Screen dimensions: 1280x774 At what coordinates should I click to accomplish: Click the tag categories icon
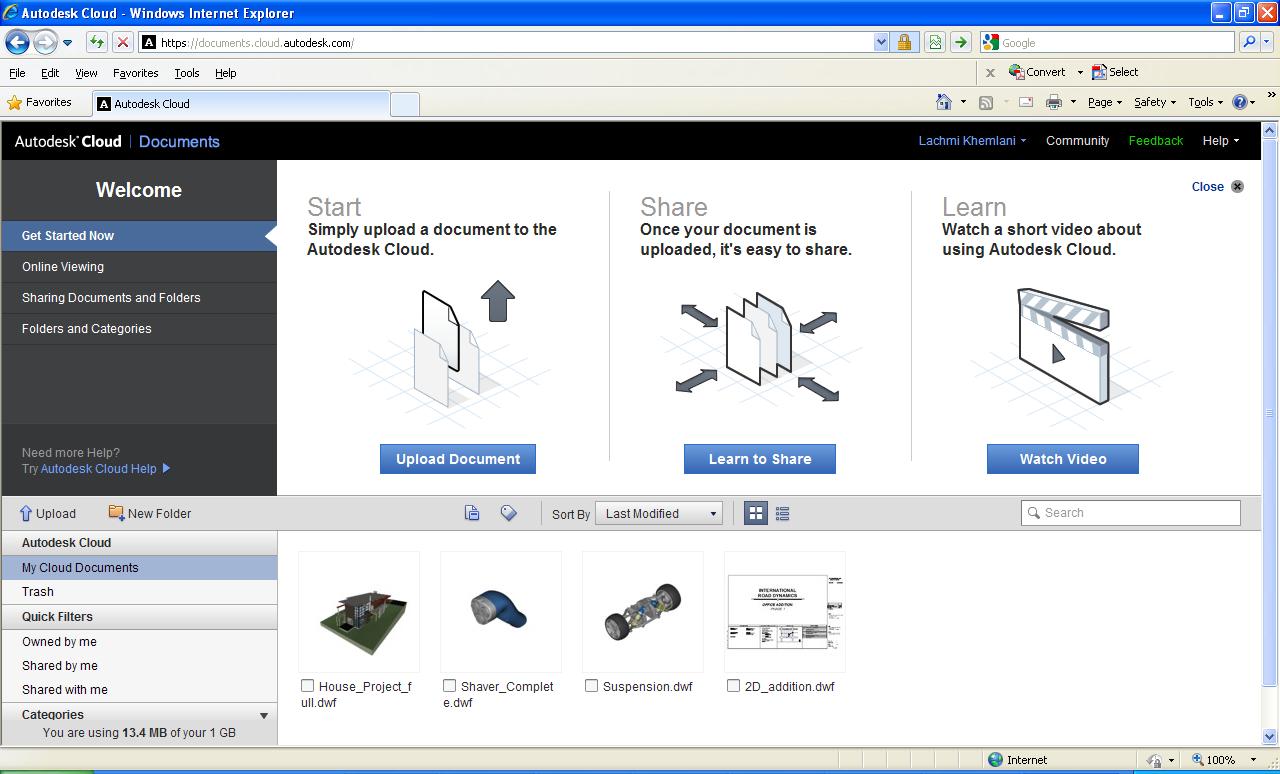tap(509, 513)
